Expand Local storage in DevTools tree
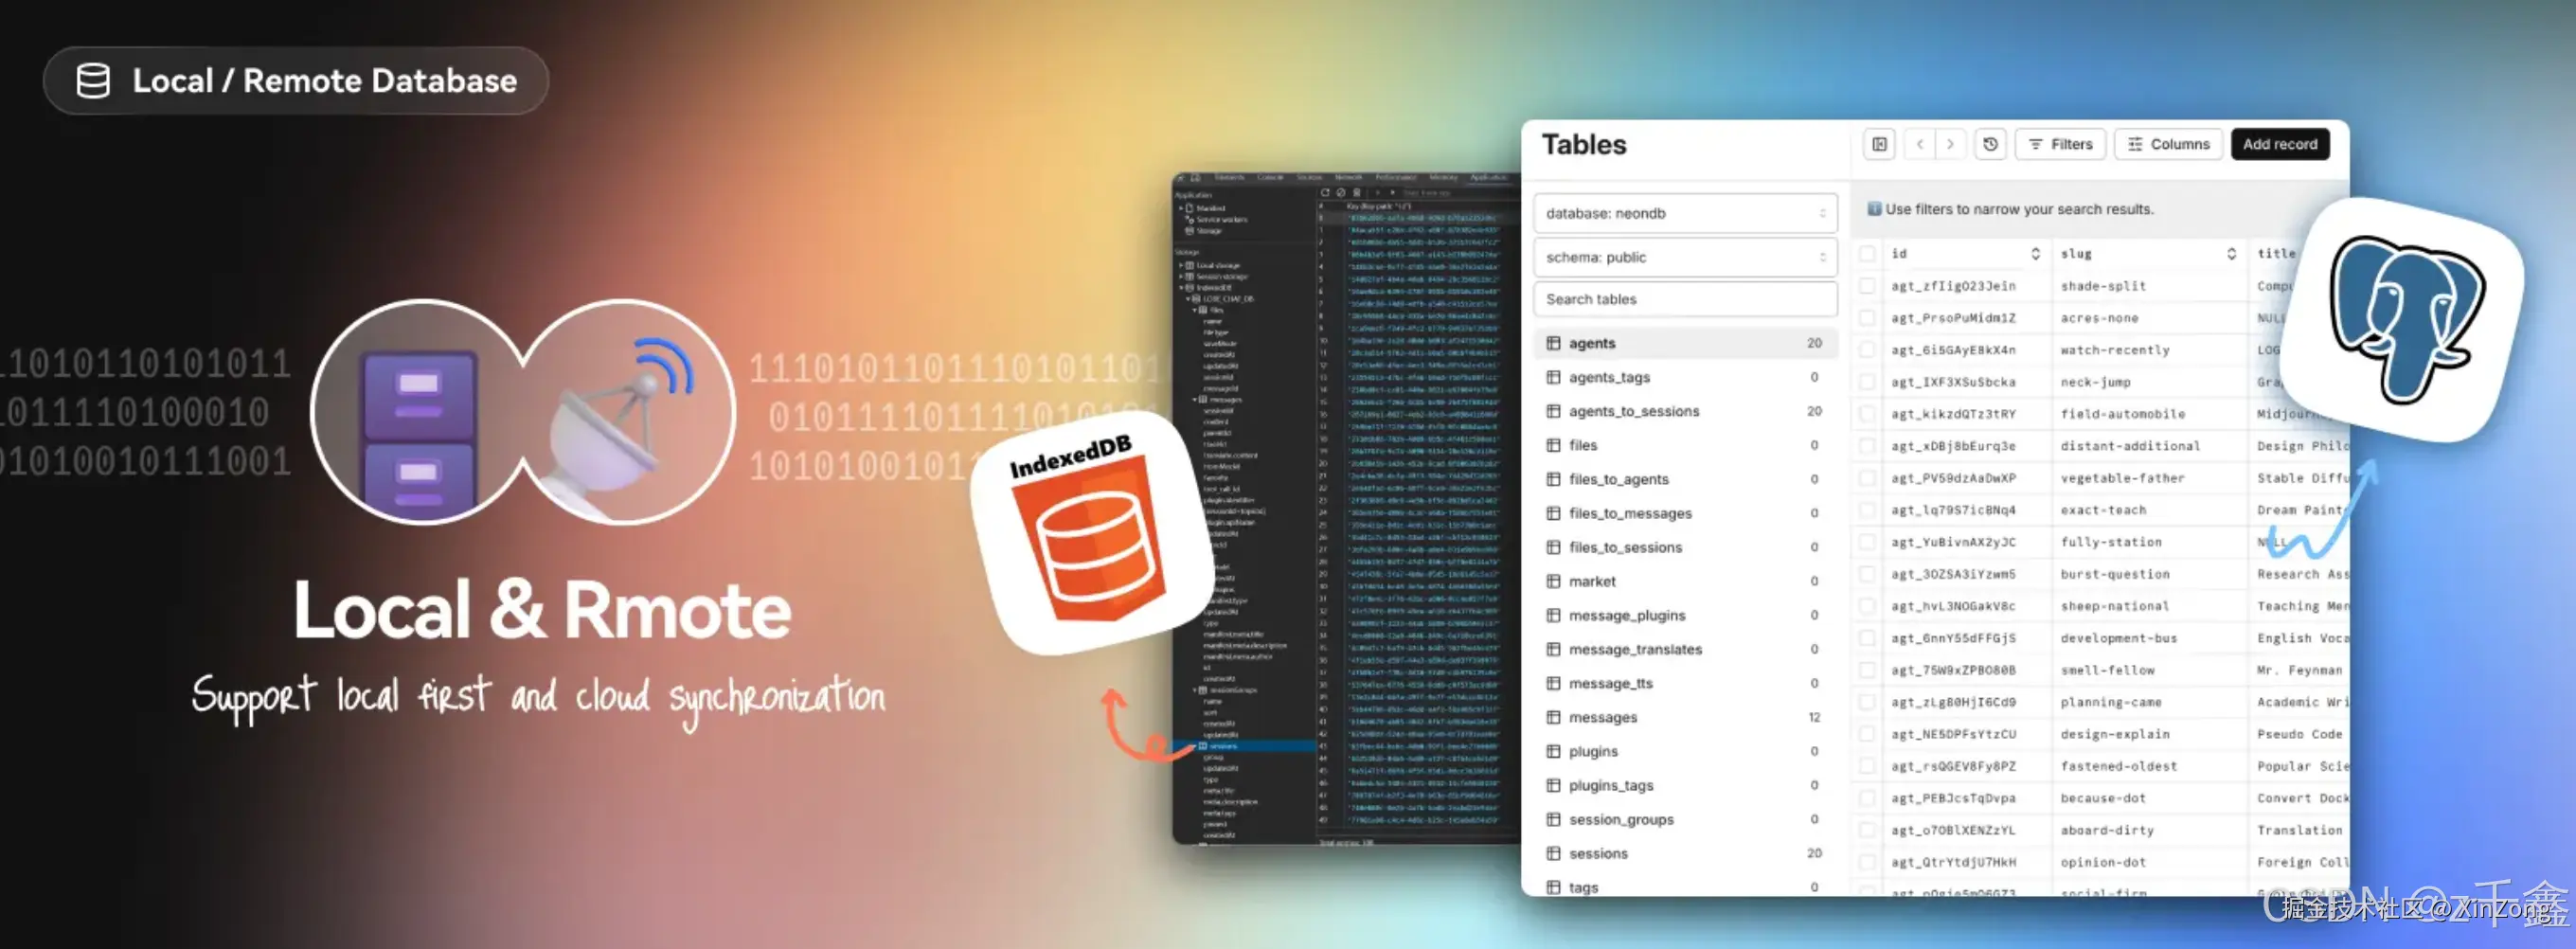This screenshot has width=2576, height=949. [1181, 266]
